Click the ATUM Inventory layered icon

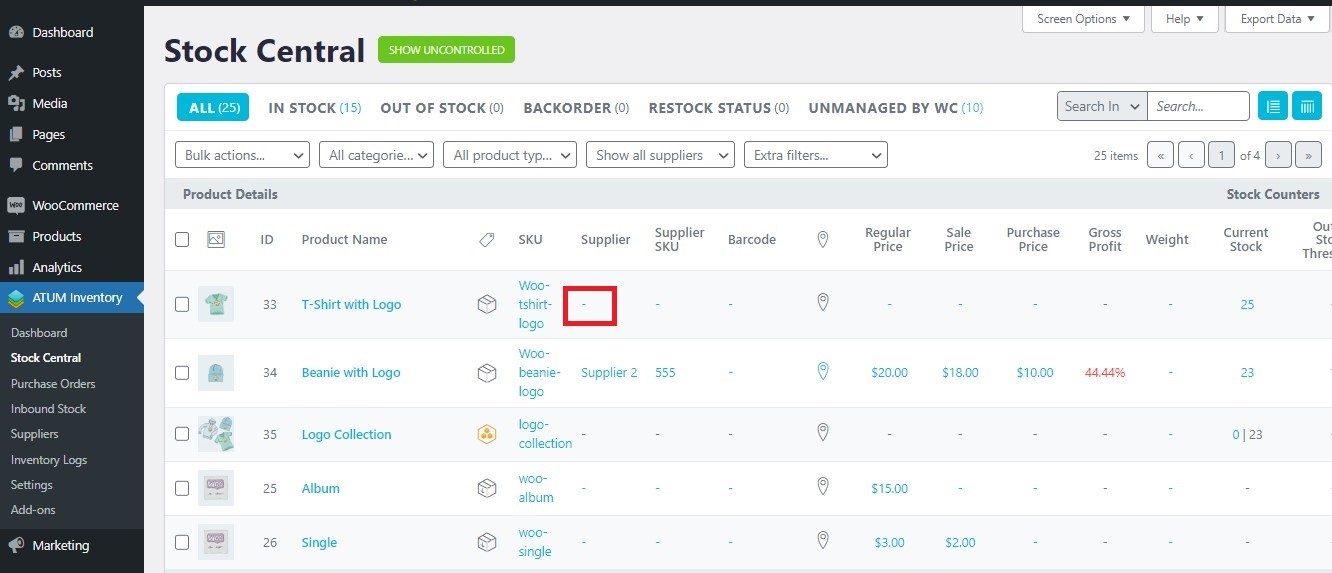tap(16, 297)
